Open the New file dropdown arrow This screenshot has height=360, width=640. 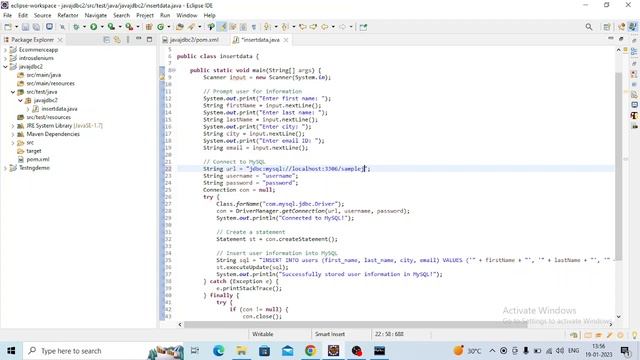pyautogui.click(x=16, y=27)
